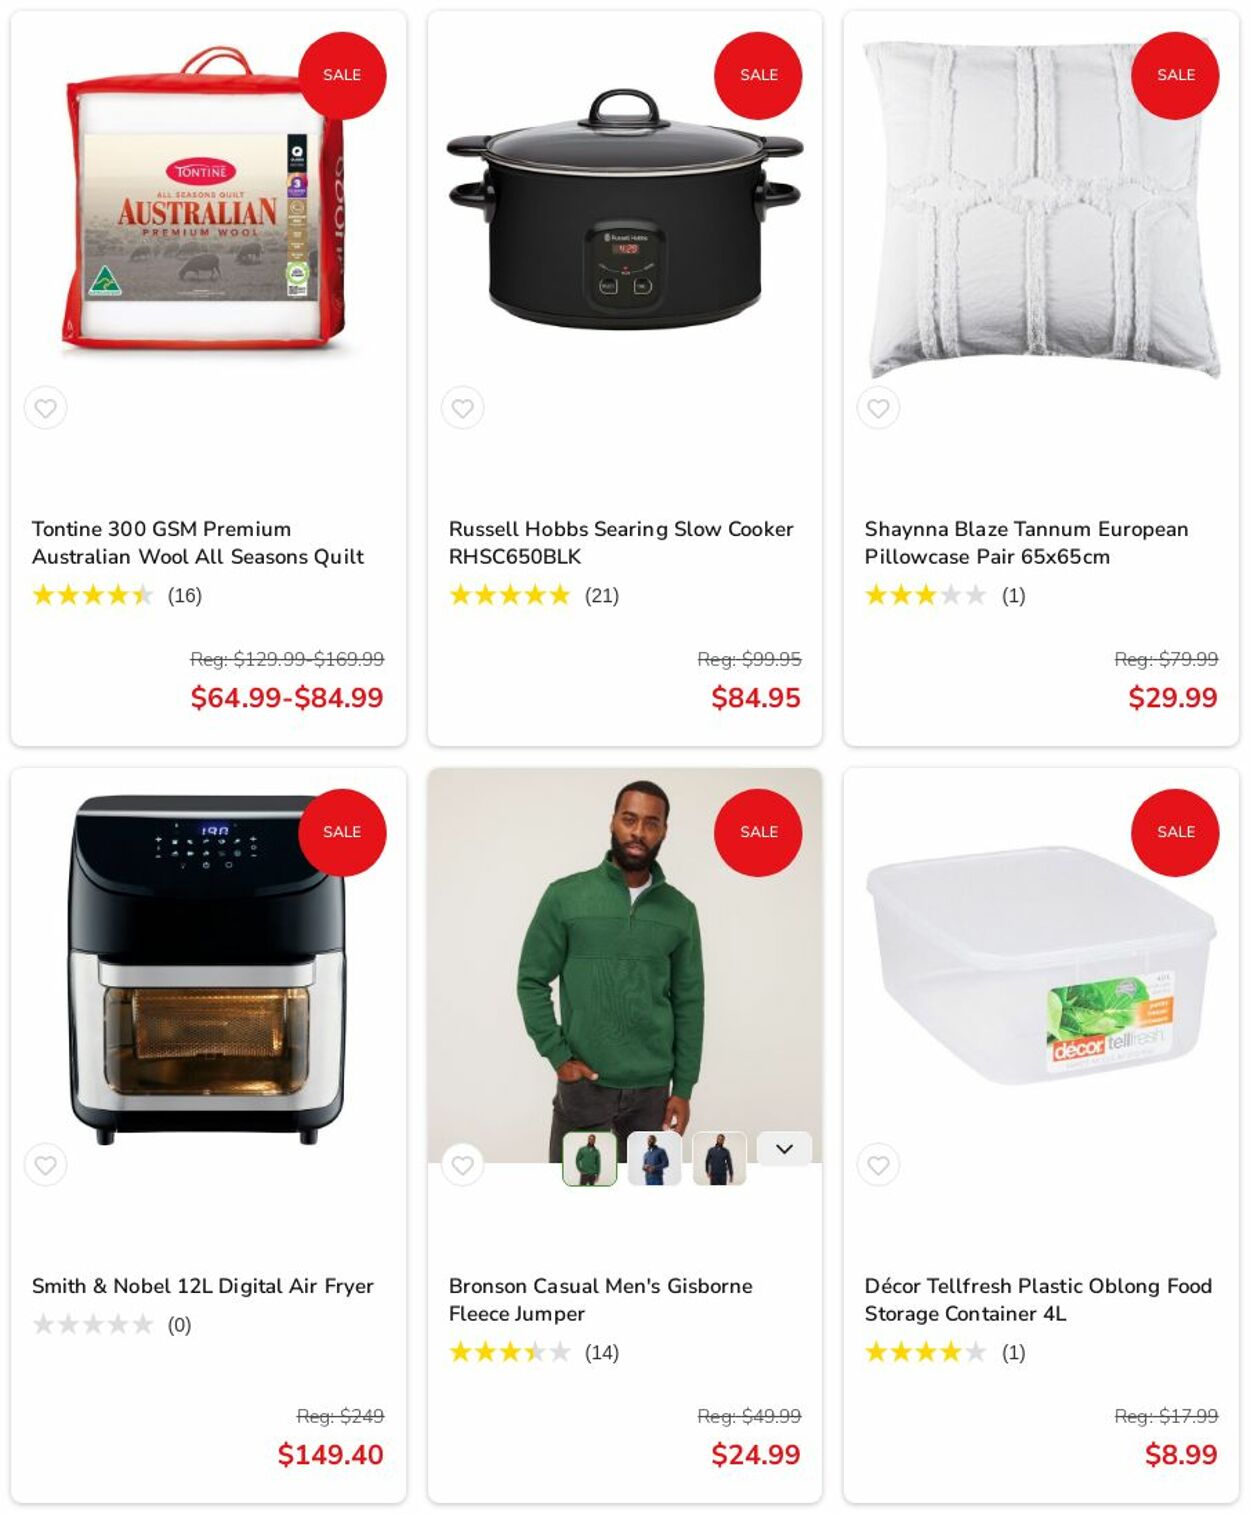
Task: Expand more jumper colour options chevron
Action: [784, 1149]
